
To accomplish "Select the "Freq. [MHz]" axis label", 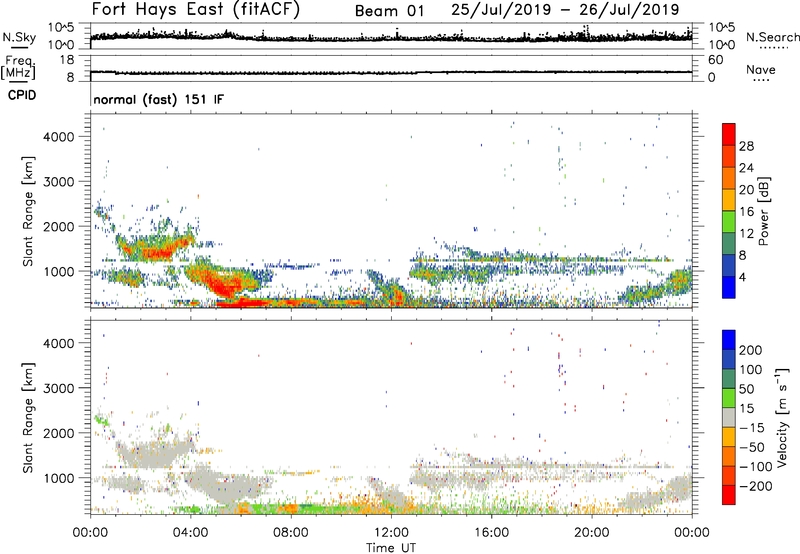I will point(18,67).
